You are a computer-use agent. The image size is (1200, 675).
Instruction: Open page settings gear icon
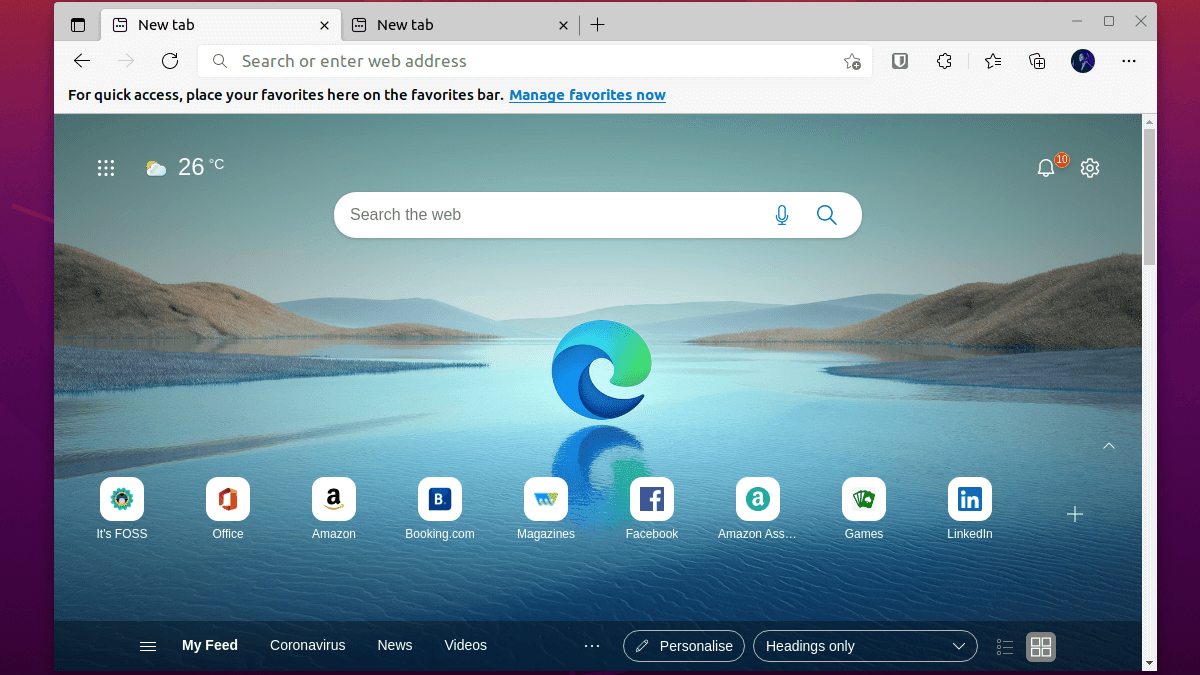pos(1090,168)
